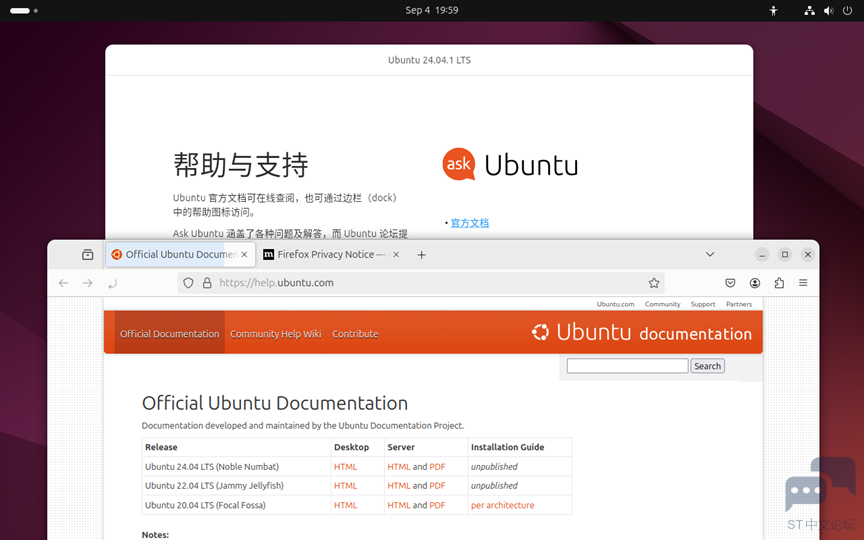Open Desktop HTML for Ubuntu 22.04 LTS
The height and width of the screenshot is (540, 864).
pos(345,486)
